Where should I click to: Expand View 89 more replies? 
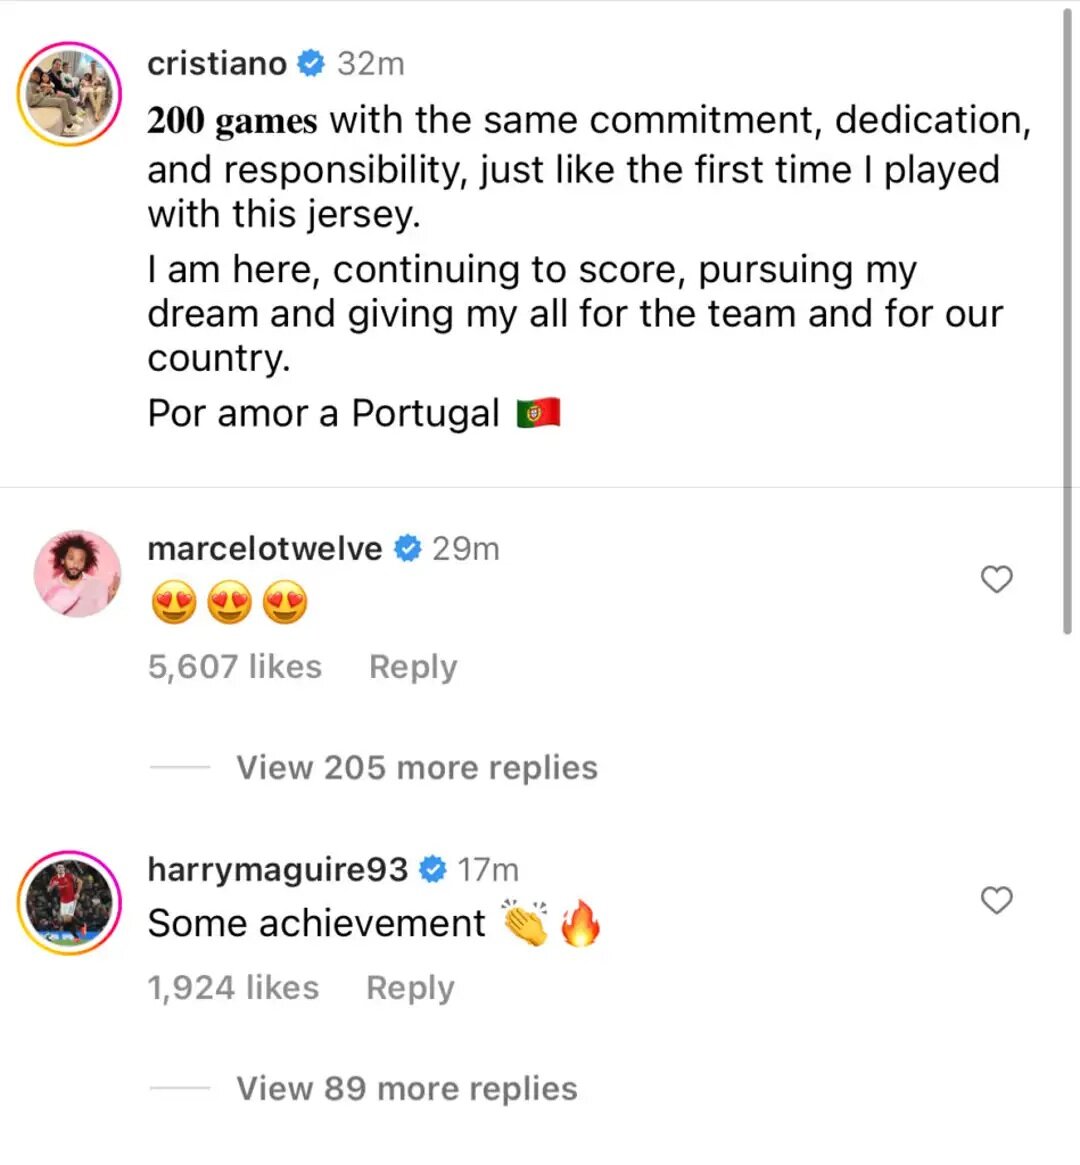(x=406, y=1089)
